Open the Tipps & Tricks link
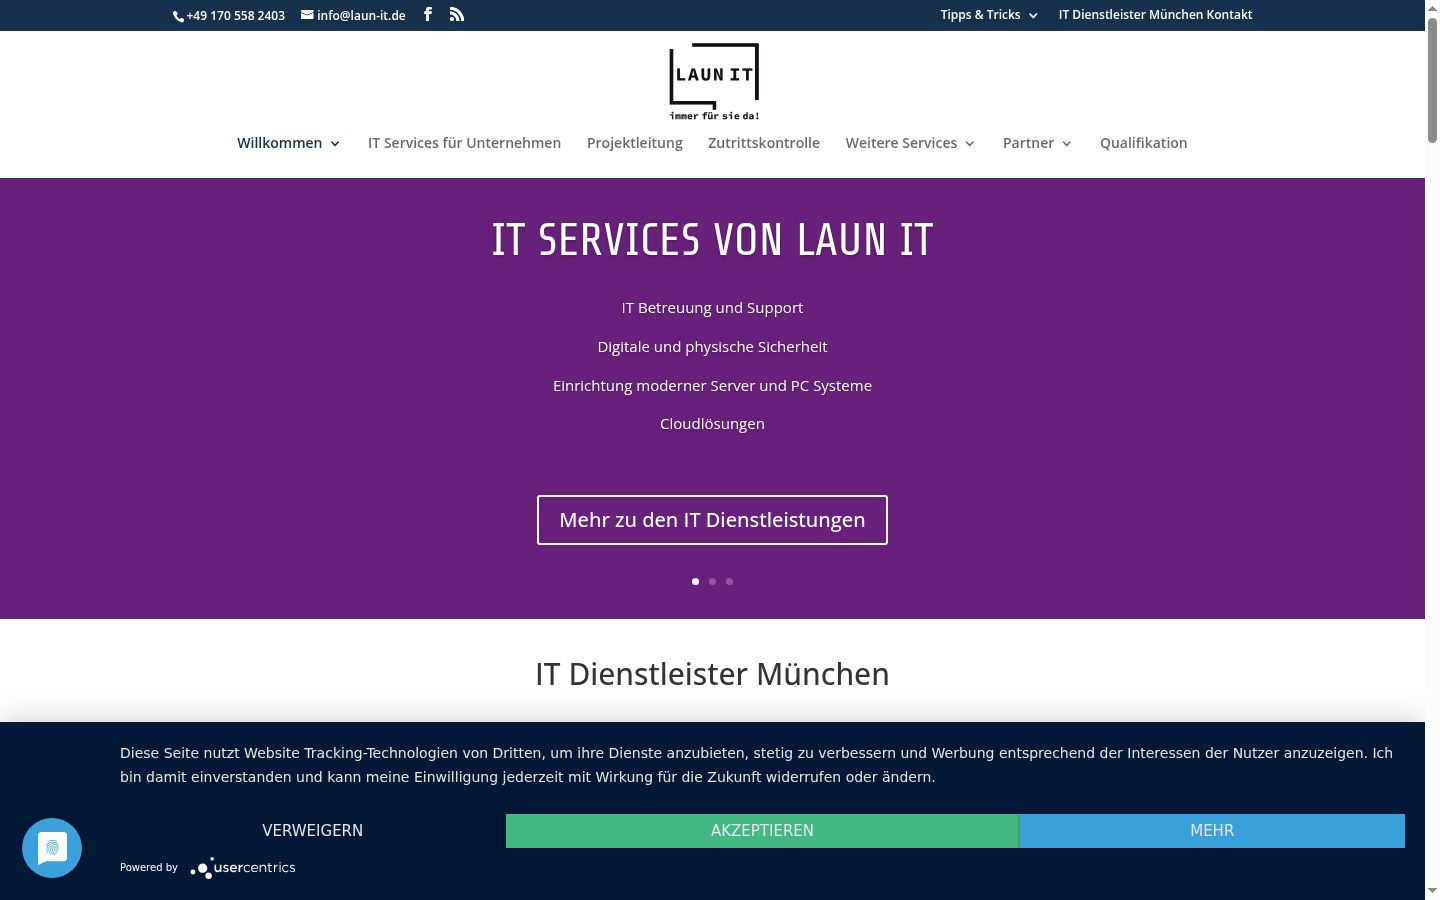Viewport: 1440px width, 900px height. (x=980, y=15)
